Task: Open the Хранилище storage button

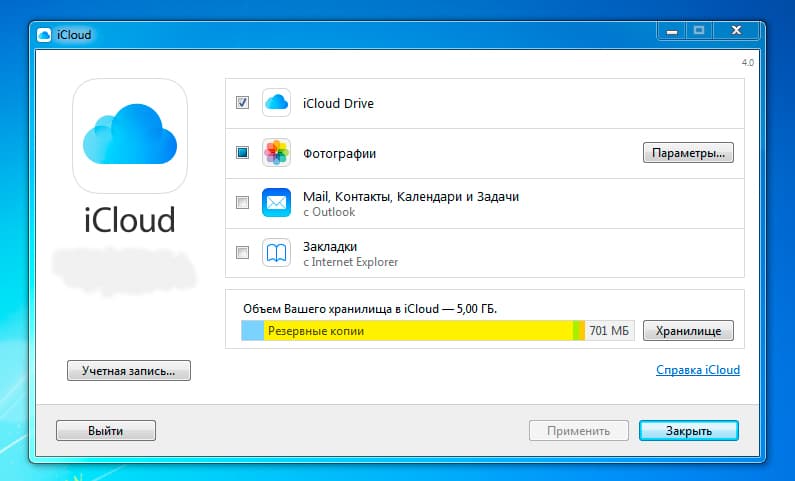Action: (688, 330)
